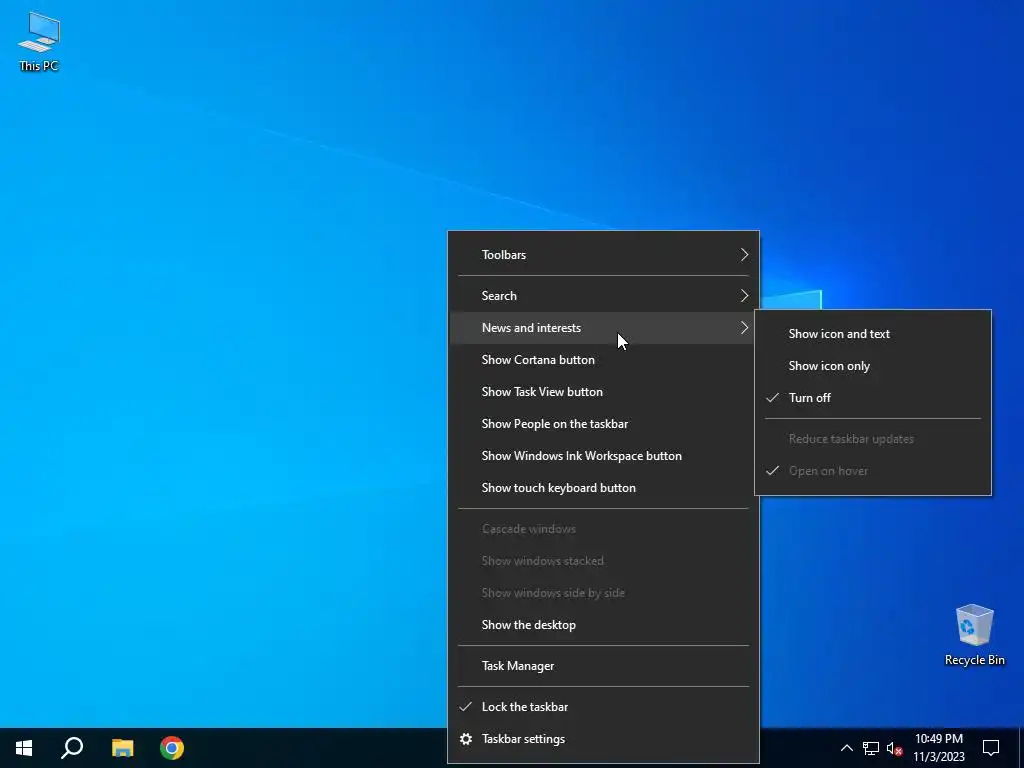The height and width of the screenshot is (768, 1024).
Task: Select the checked Turn off option
Action: [x=872, y=398]
